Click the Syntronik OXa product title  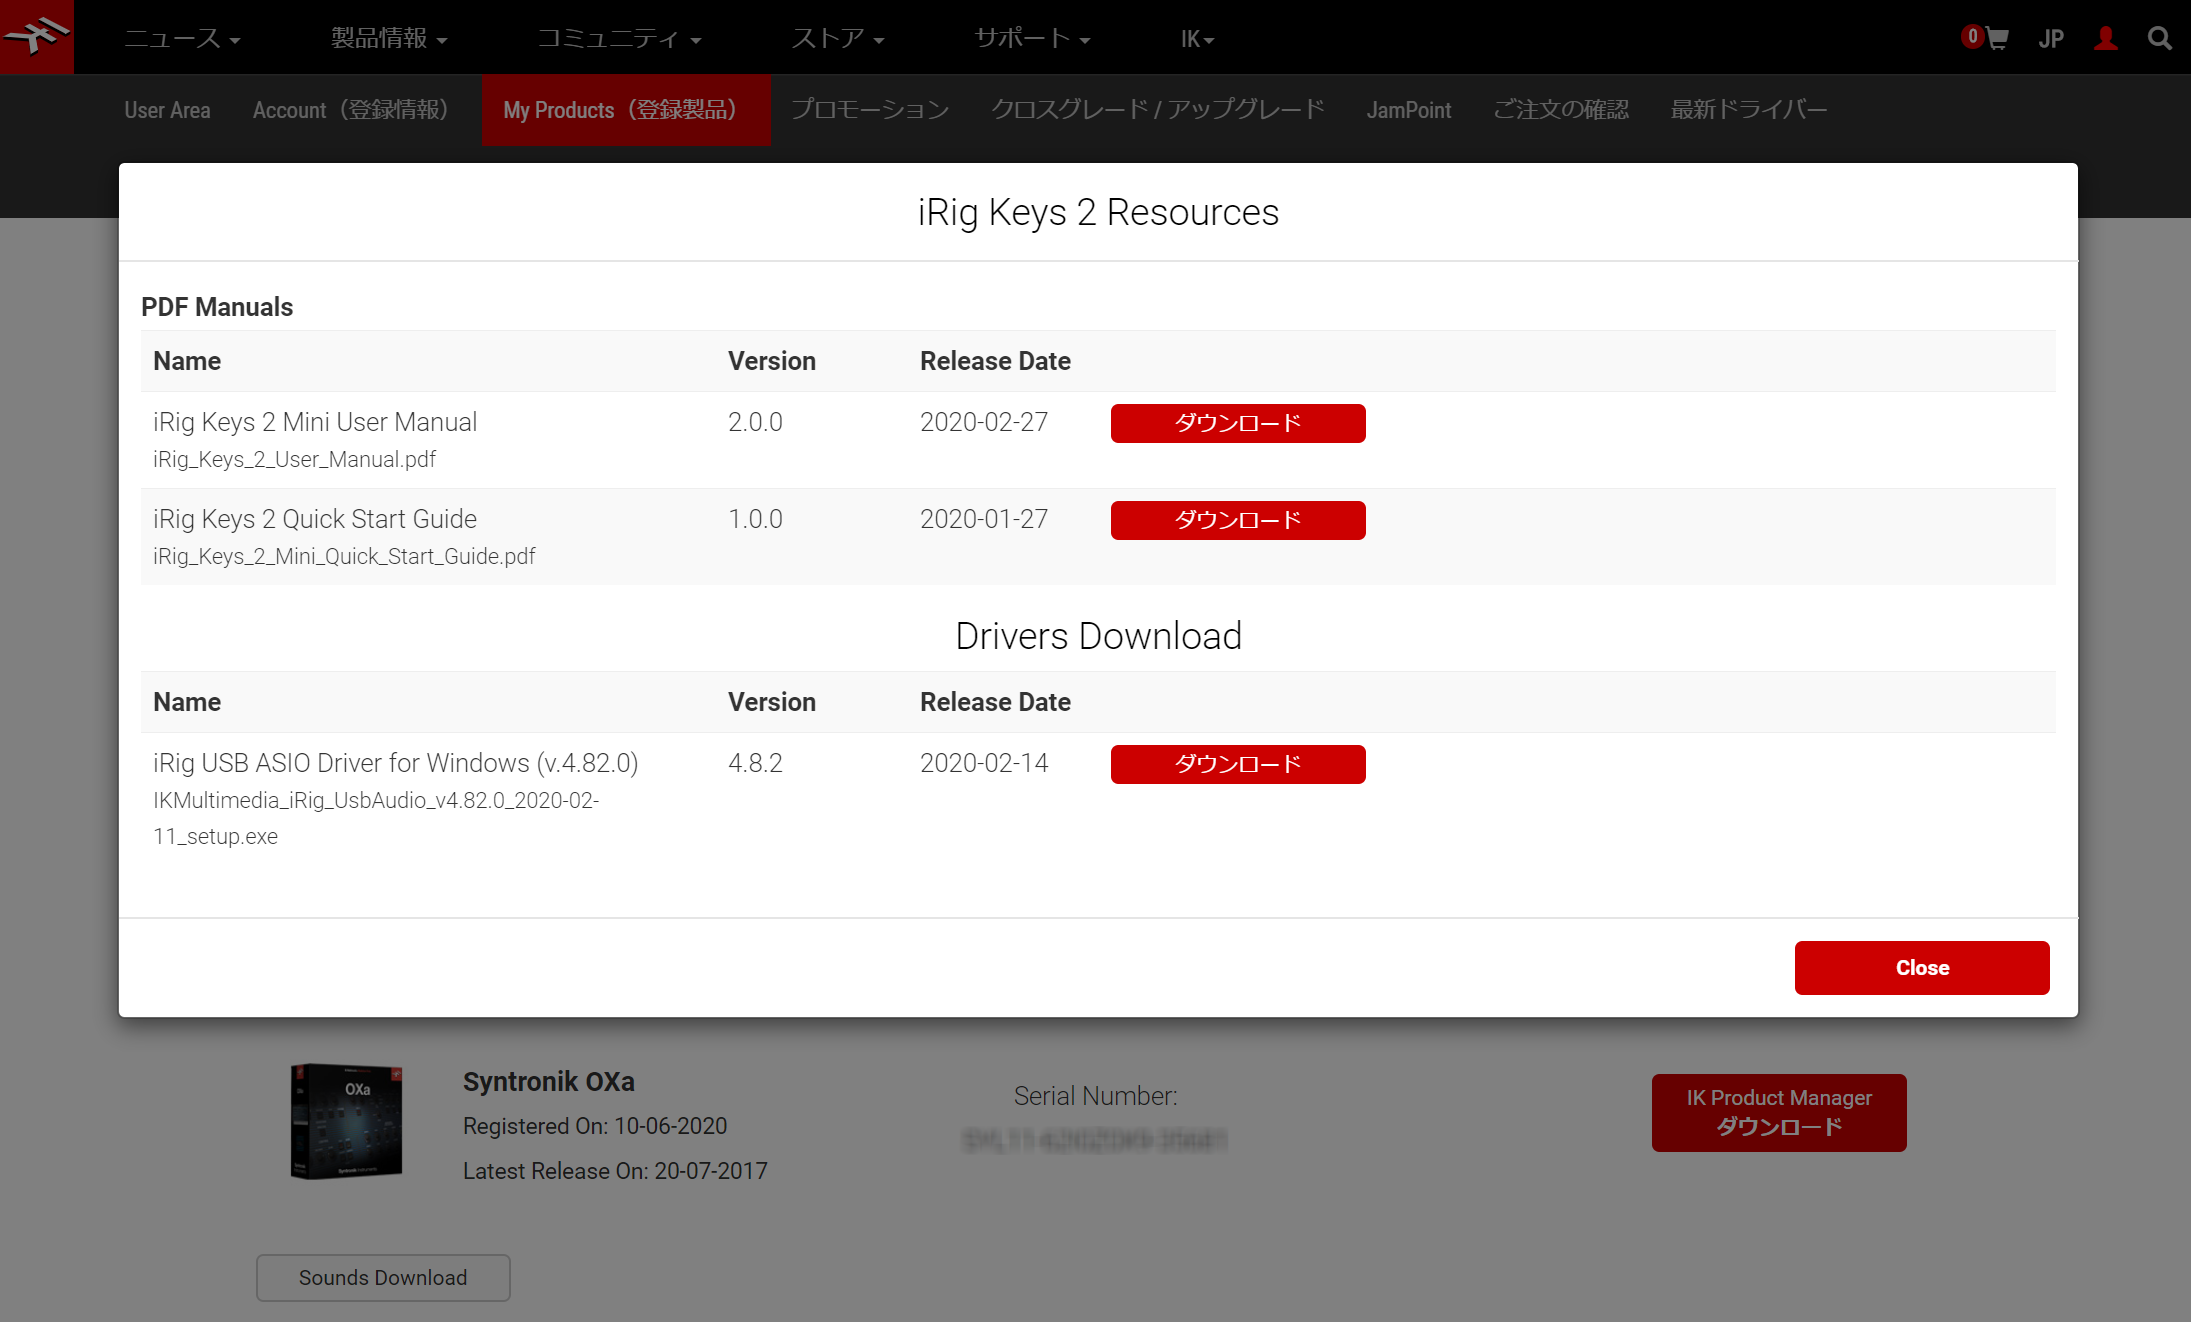(548, 1082)
